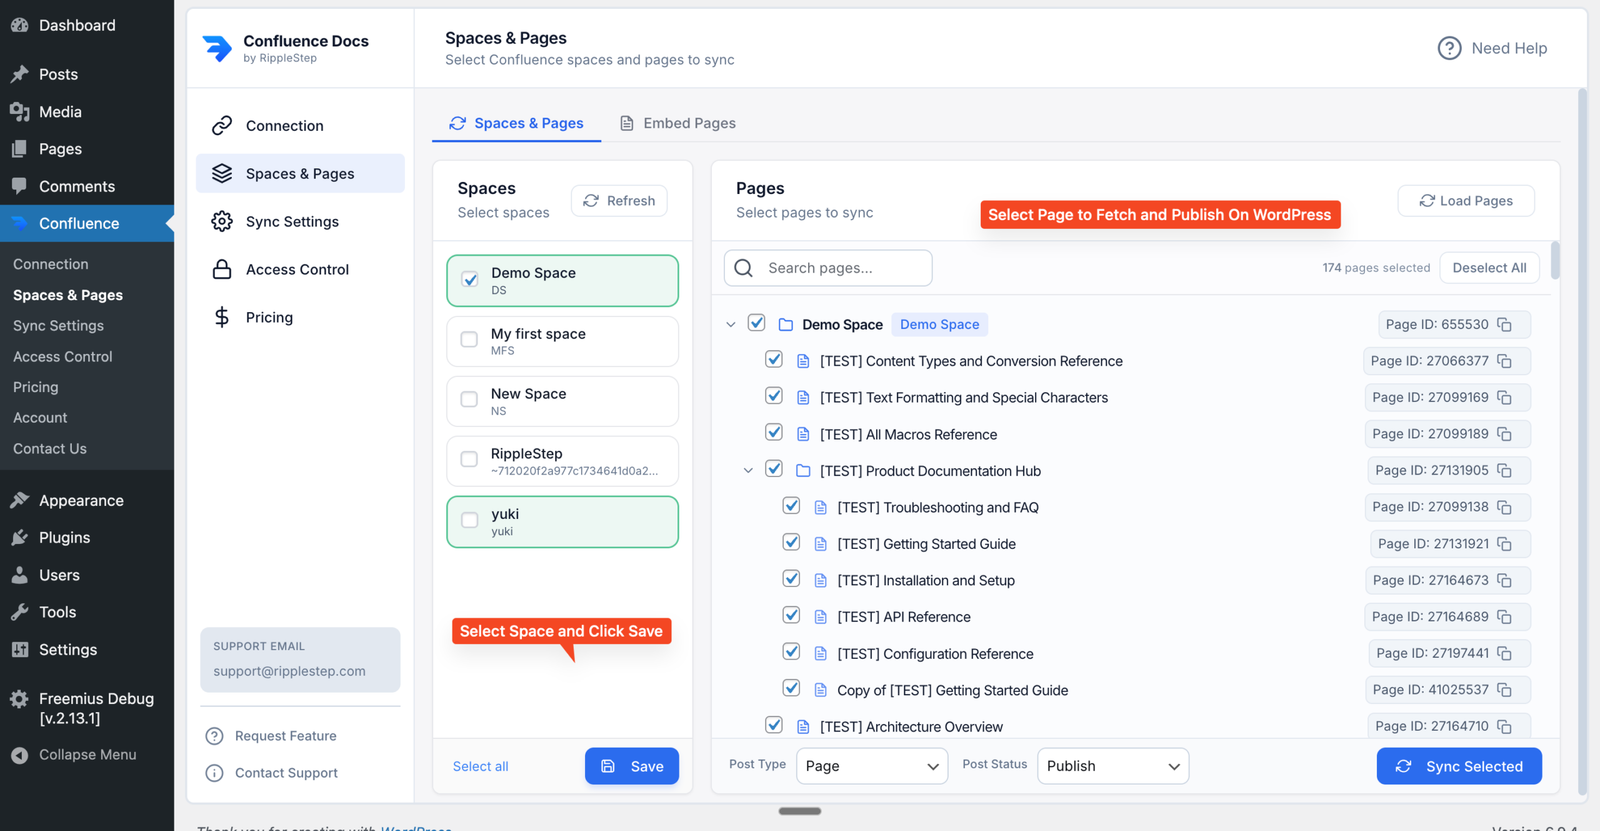The width and height of the screenshot is (1600, 831).
Task: Click the Contact Support link
Action: click(x=286, y=773)
